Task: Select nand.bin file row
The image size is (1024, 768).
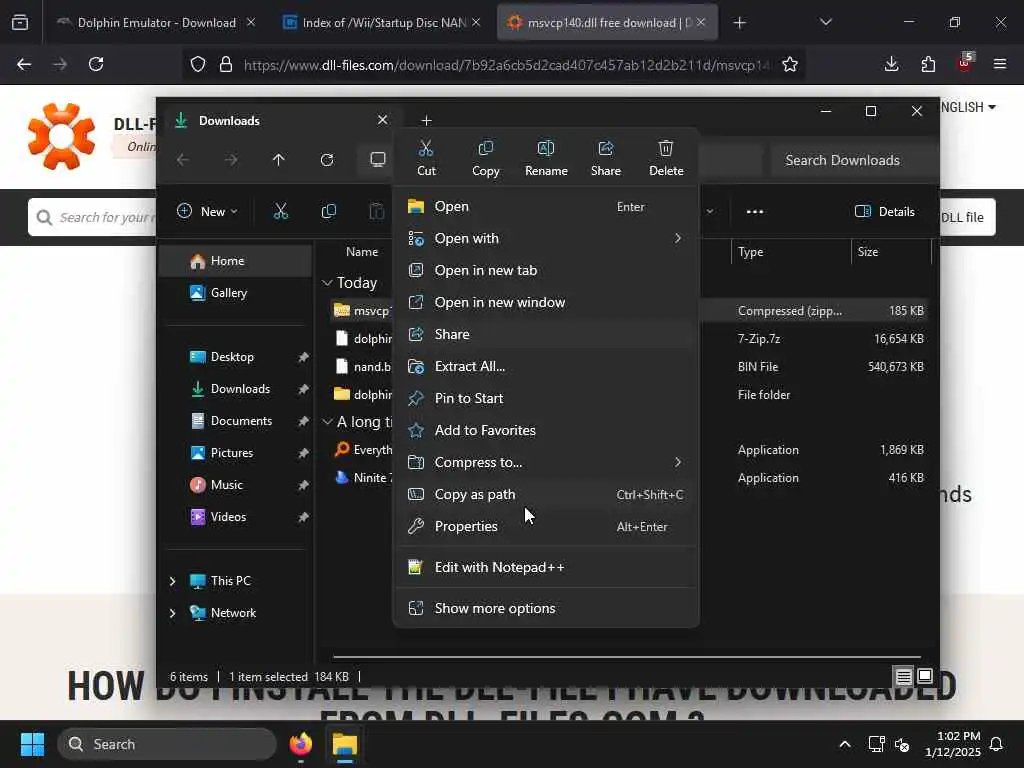Action: tap(630, 366)
